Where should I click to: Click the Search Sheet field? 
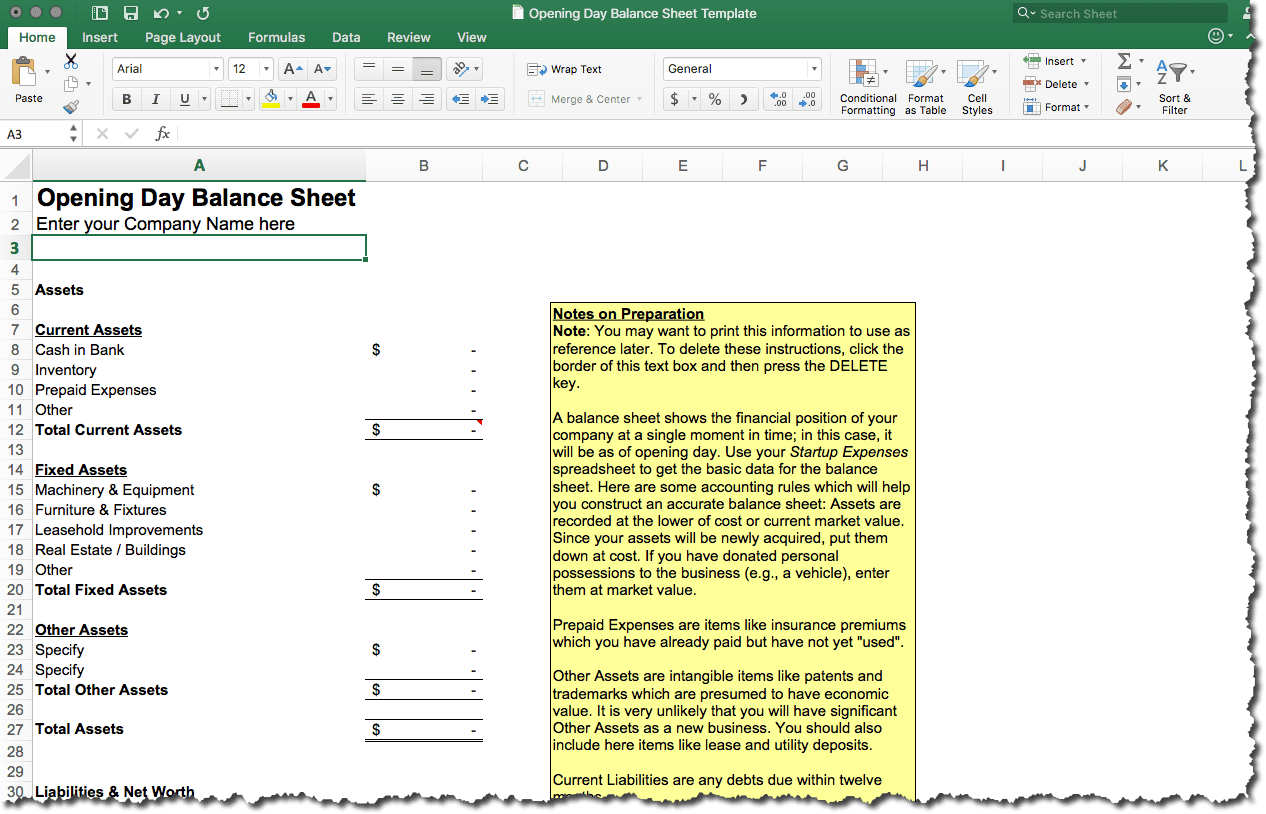point(1120,13)
